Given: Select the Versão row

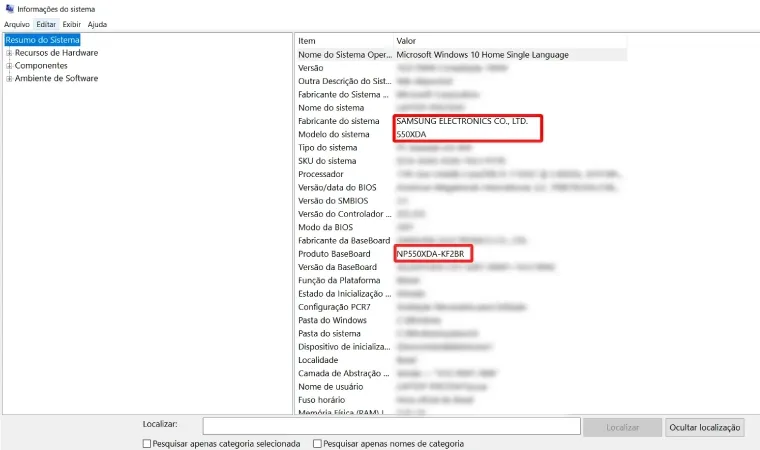Looking at the screenshot, I should tap(461, 68).
